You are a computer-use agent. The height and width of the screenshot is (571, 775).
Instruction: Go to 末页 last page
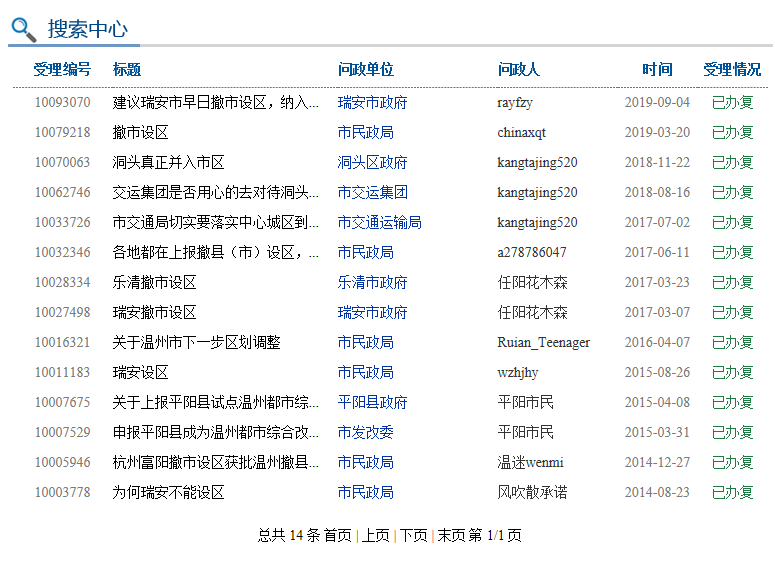[x=451, y=535]
